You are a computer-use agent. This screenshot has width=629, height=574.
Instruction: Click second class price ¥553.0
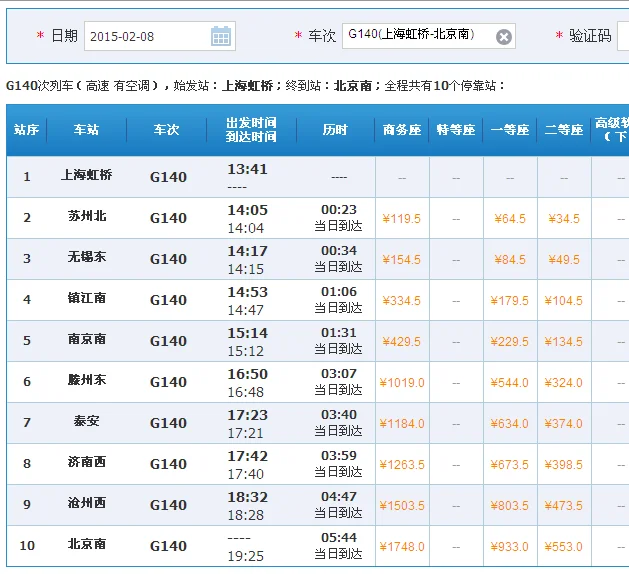564,547
